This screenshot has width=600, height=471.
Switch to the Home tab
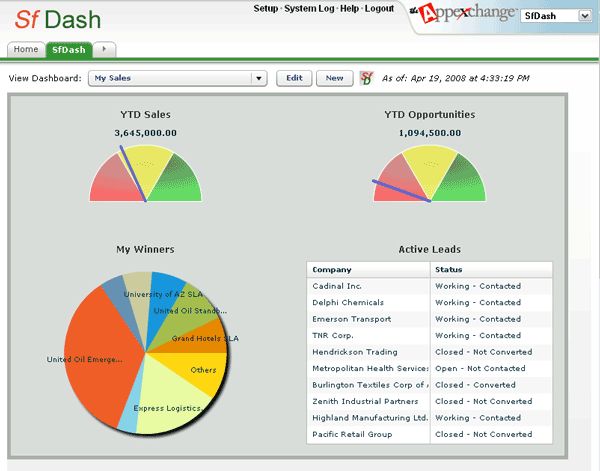pyautogui.click(x=26, y=49)
